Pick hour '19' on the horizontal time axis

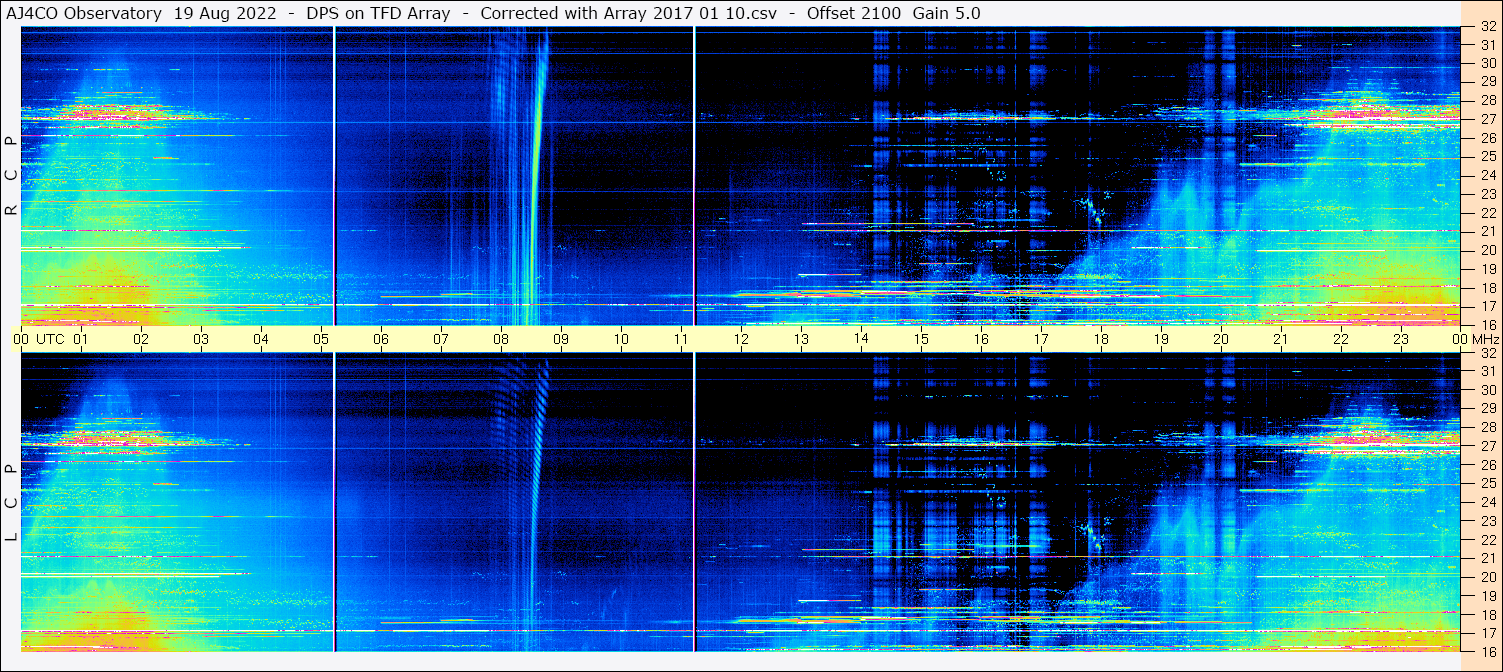1162,339
